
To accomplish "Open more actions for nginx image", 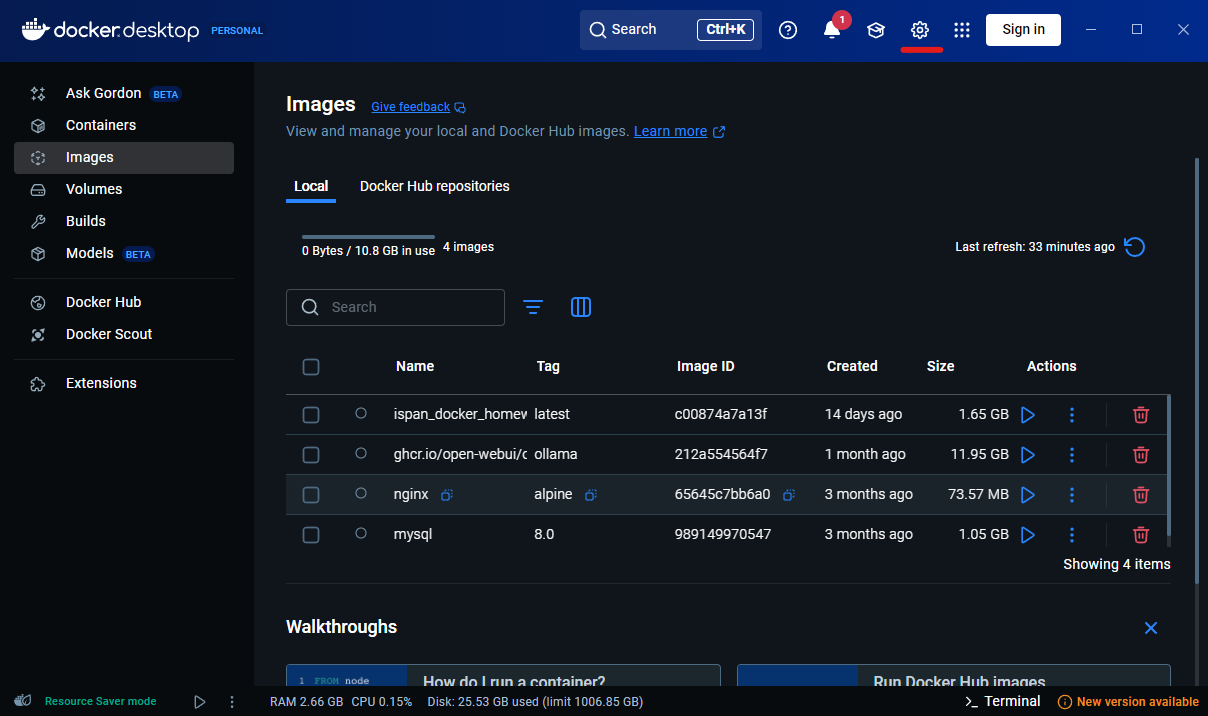I will 1072,494.
